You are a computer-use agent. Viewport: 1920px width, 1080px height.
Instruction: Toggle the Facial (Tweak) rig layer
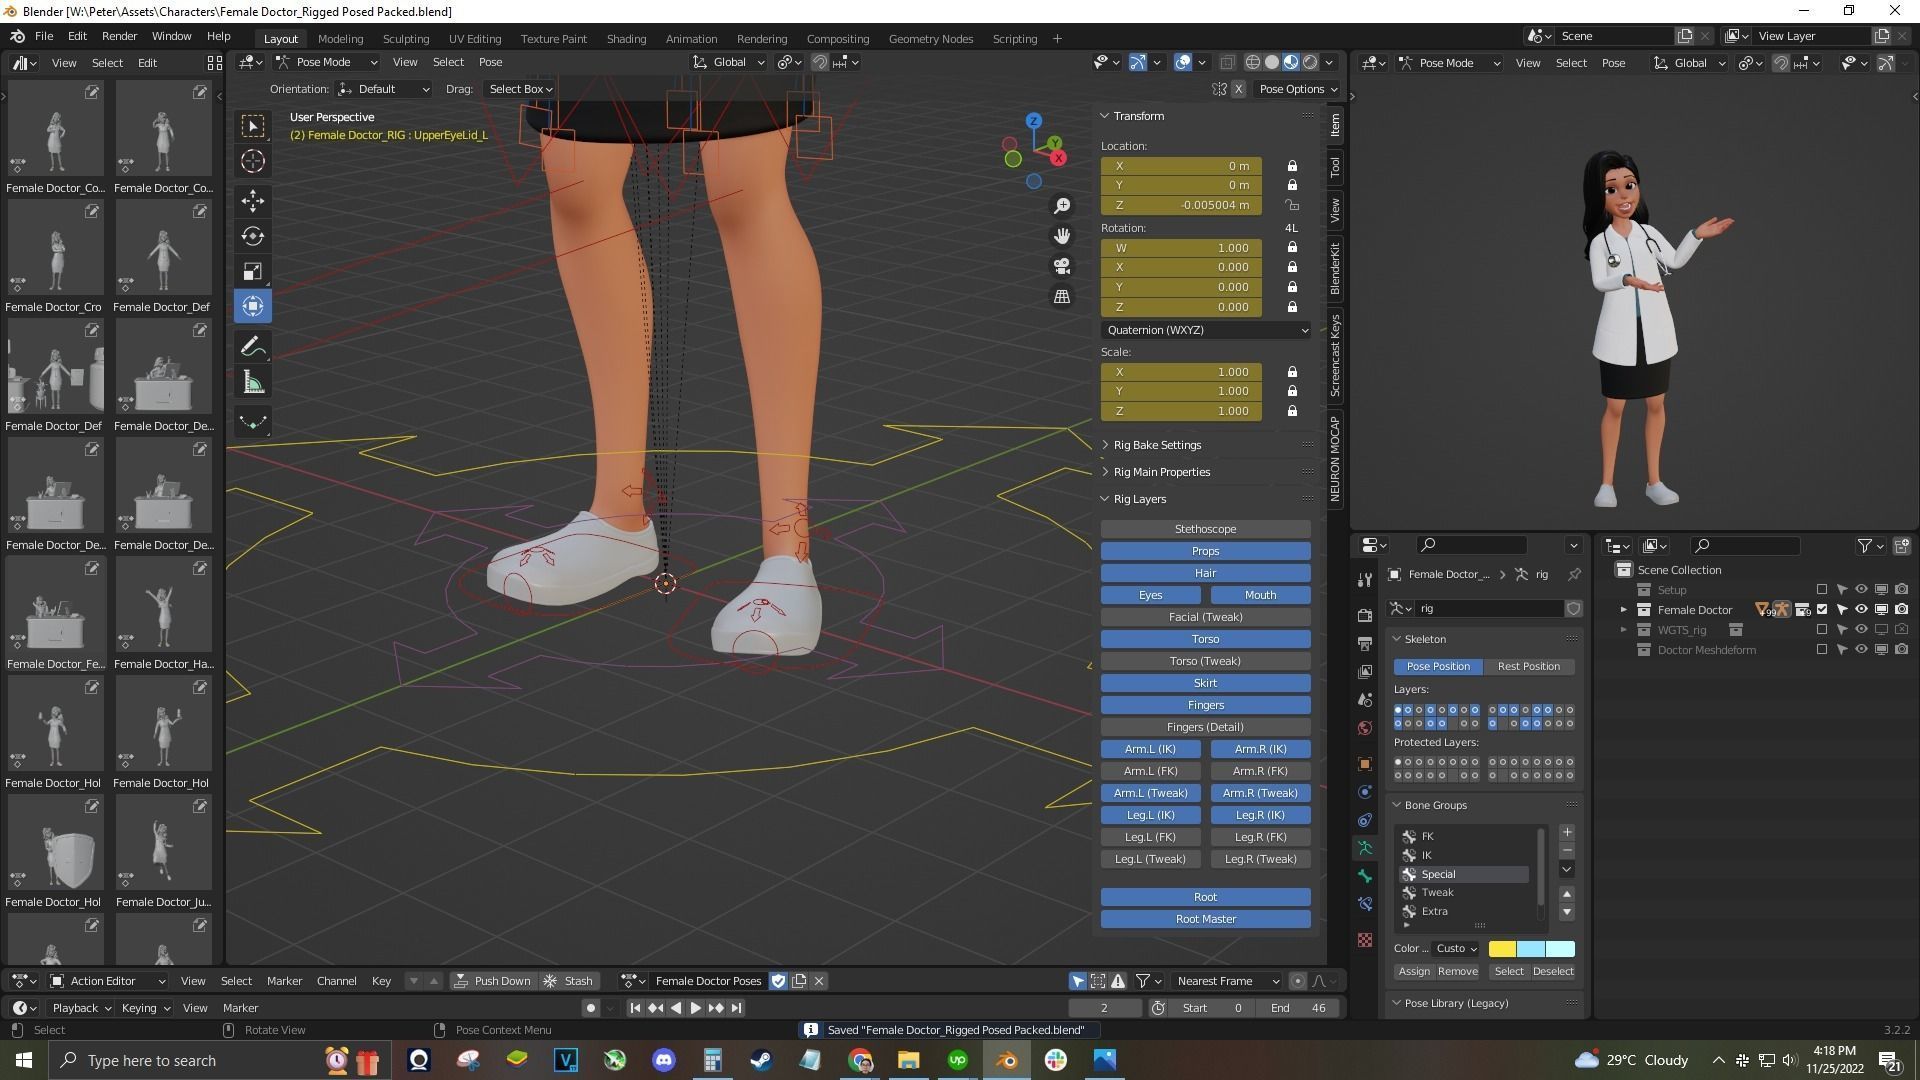[x=1205, y=617]
